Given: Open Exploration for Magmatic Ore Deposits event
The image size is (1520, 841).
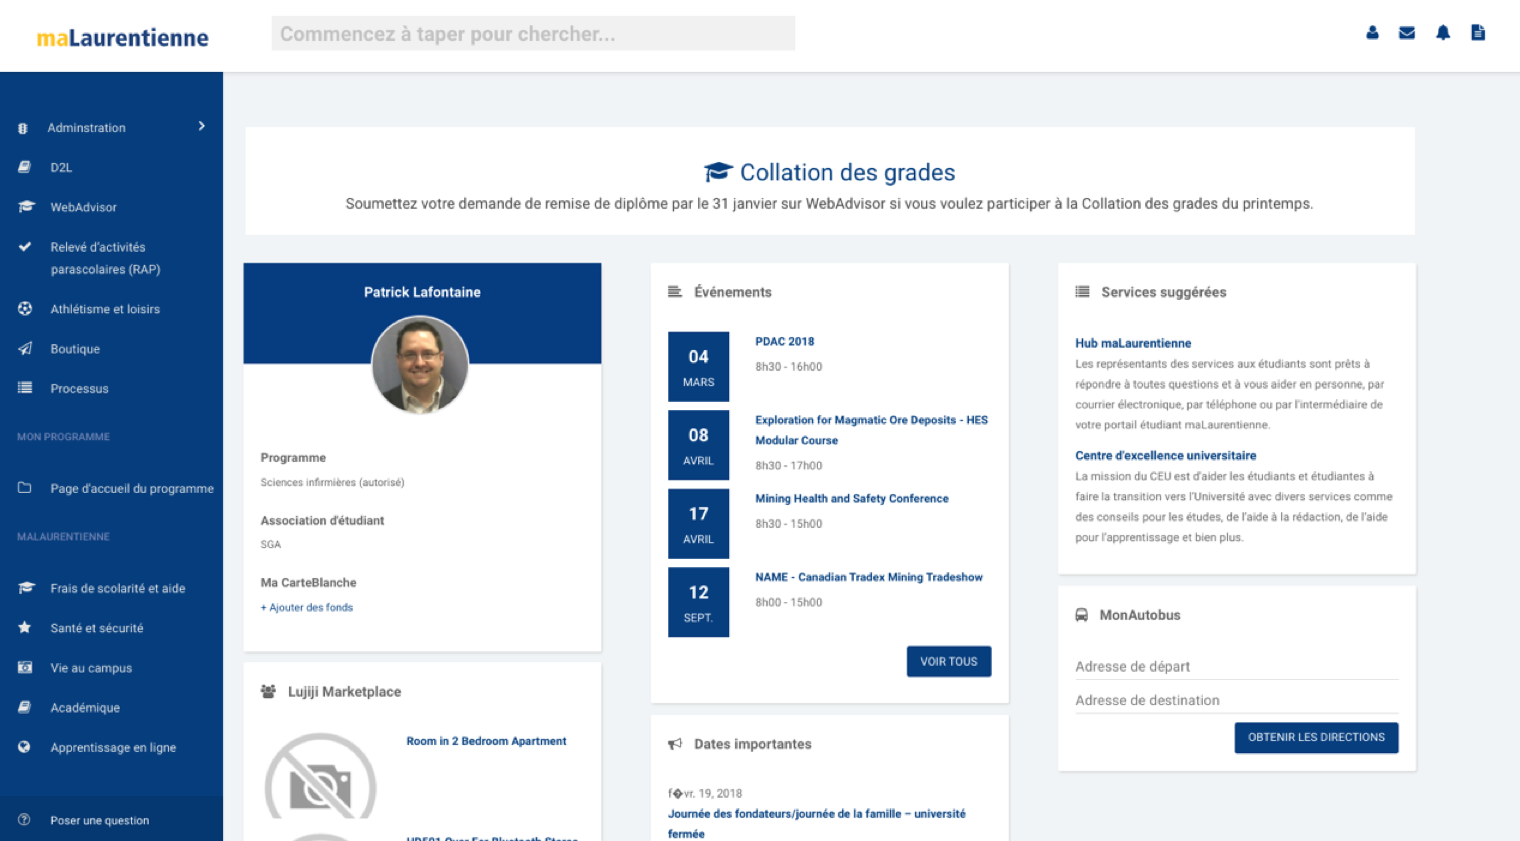Looking at the screenshot, I should tap(871, 430).
